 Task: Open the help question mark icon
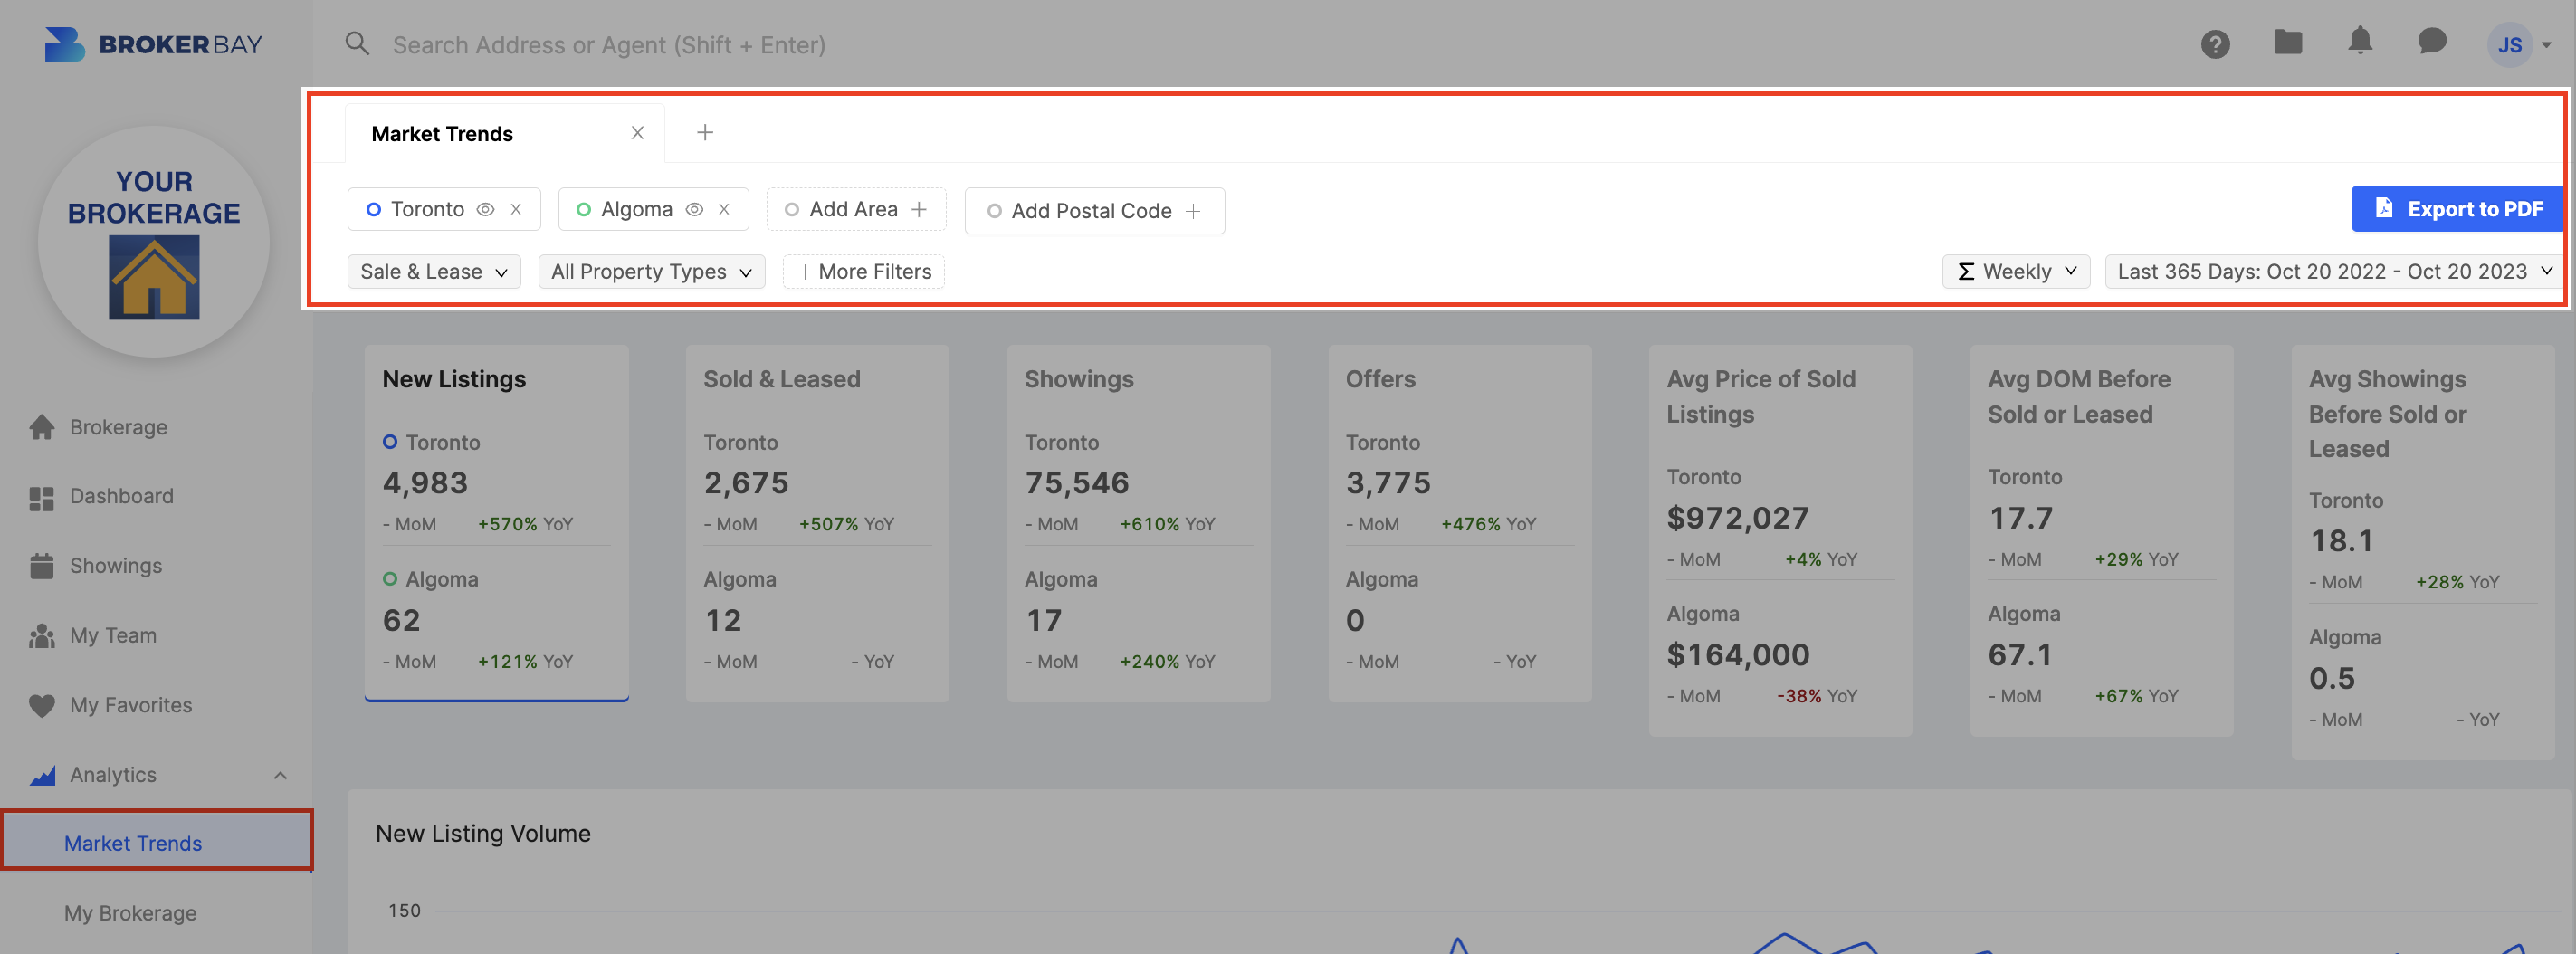2215,45
